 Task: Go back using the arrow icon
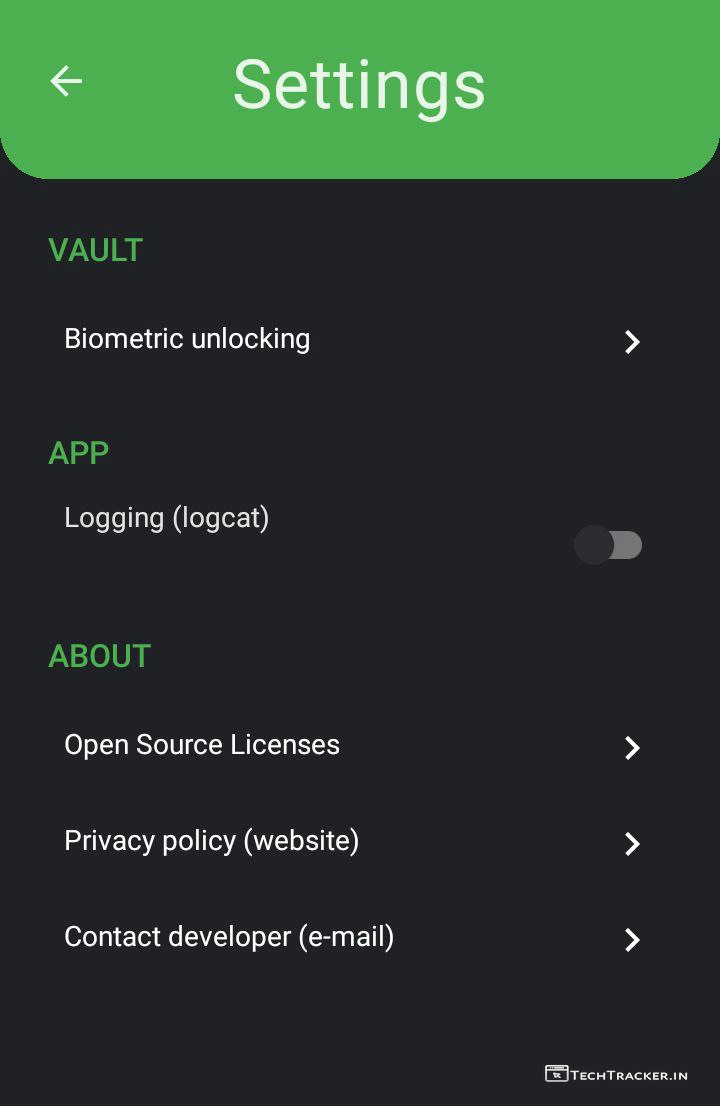point(66,81)
